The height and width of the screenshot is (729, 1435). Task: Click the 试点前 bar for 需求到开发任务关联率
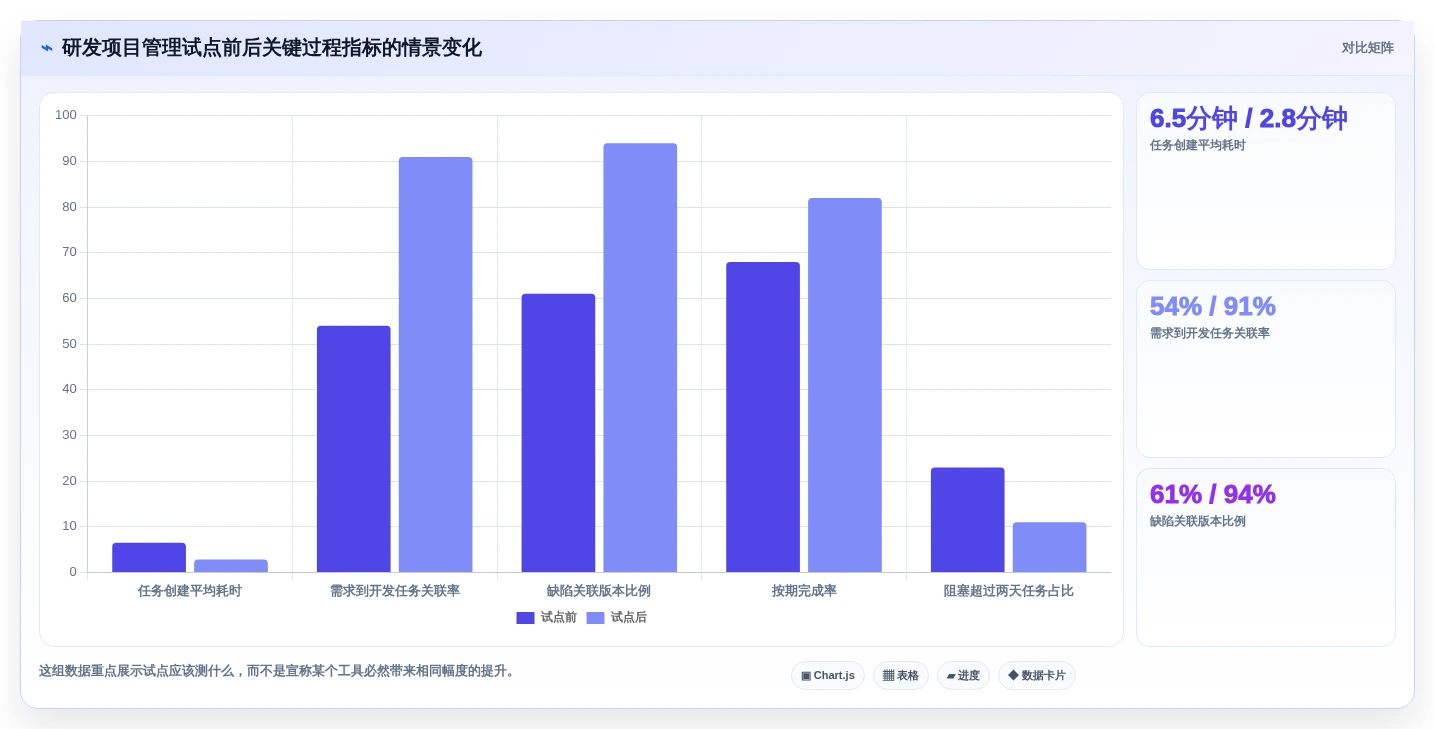(x=354, y=449)
